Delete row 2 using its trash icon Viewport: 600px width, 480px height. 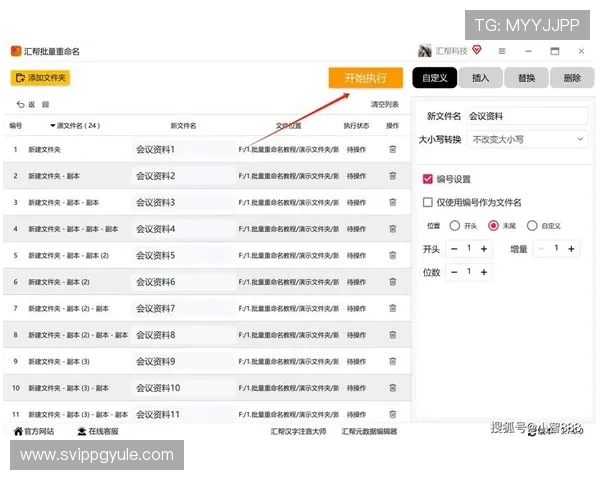tap(393, 176)
